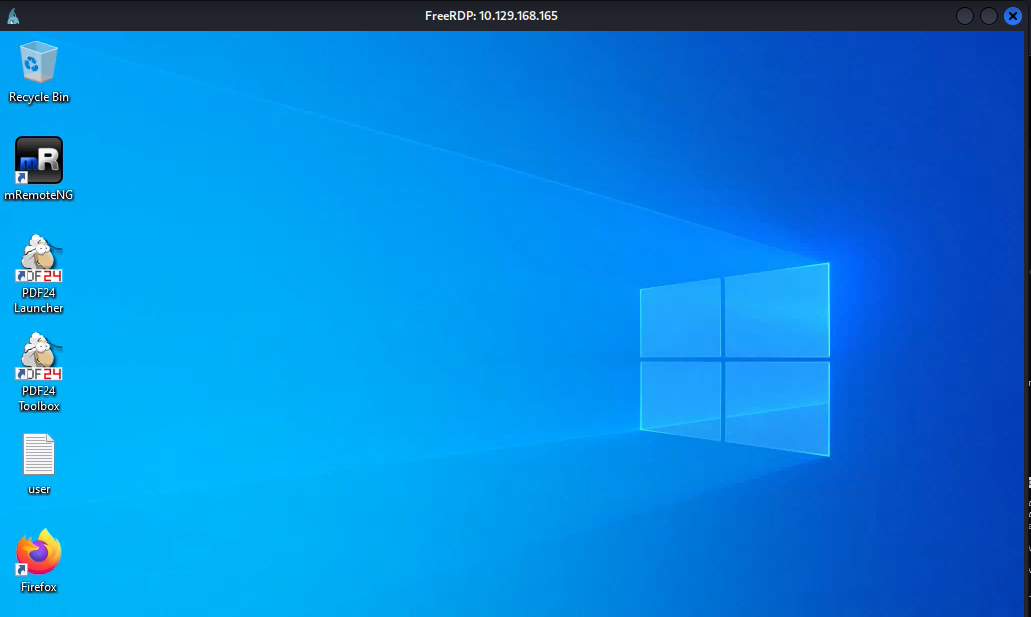Click the Windows logo on the wallpaper
Viewport: 1031px width, 617px height.
[x=734, y=359]
